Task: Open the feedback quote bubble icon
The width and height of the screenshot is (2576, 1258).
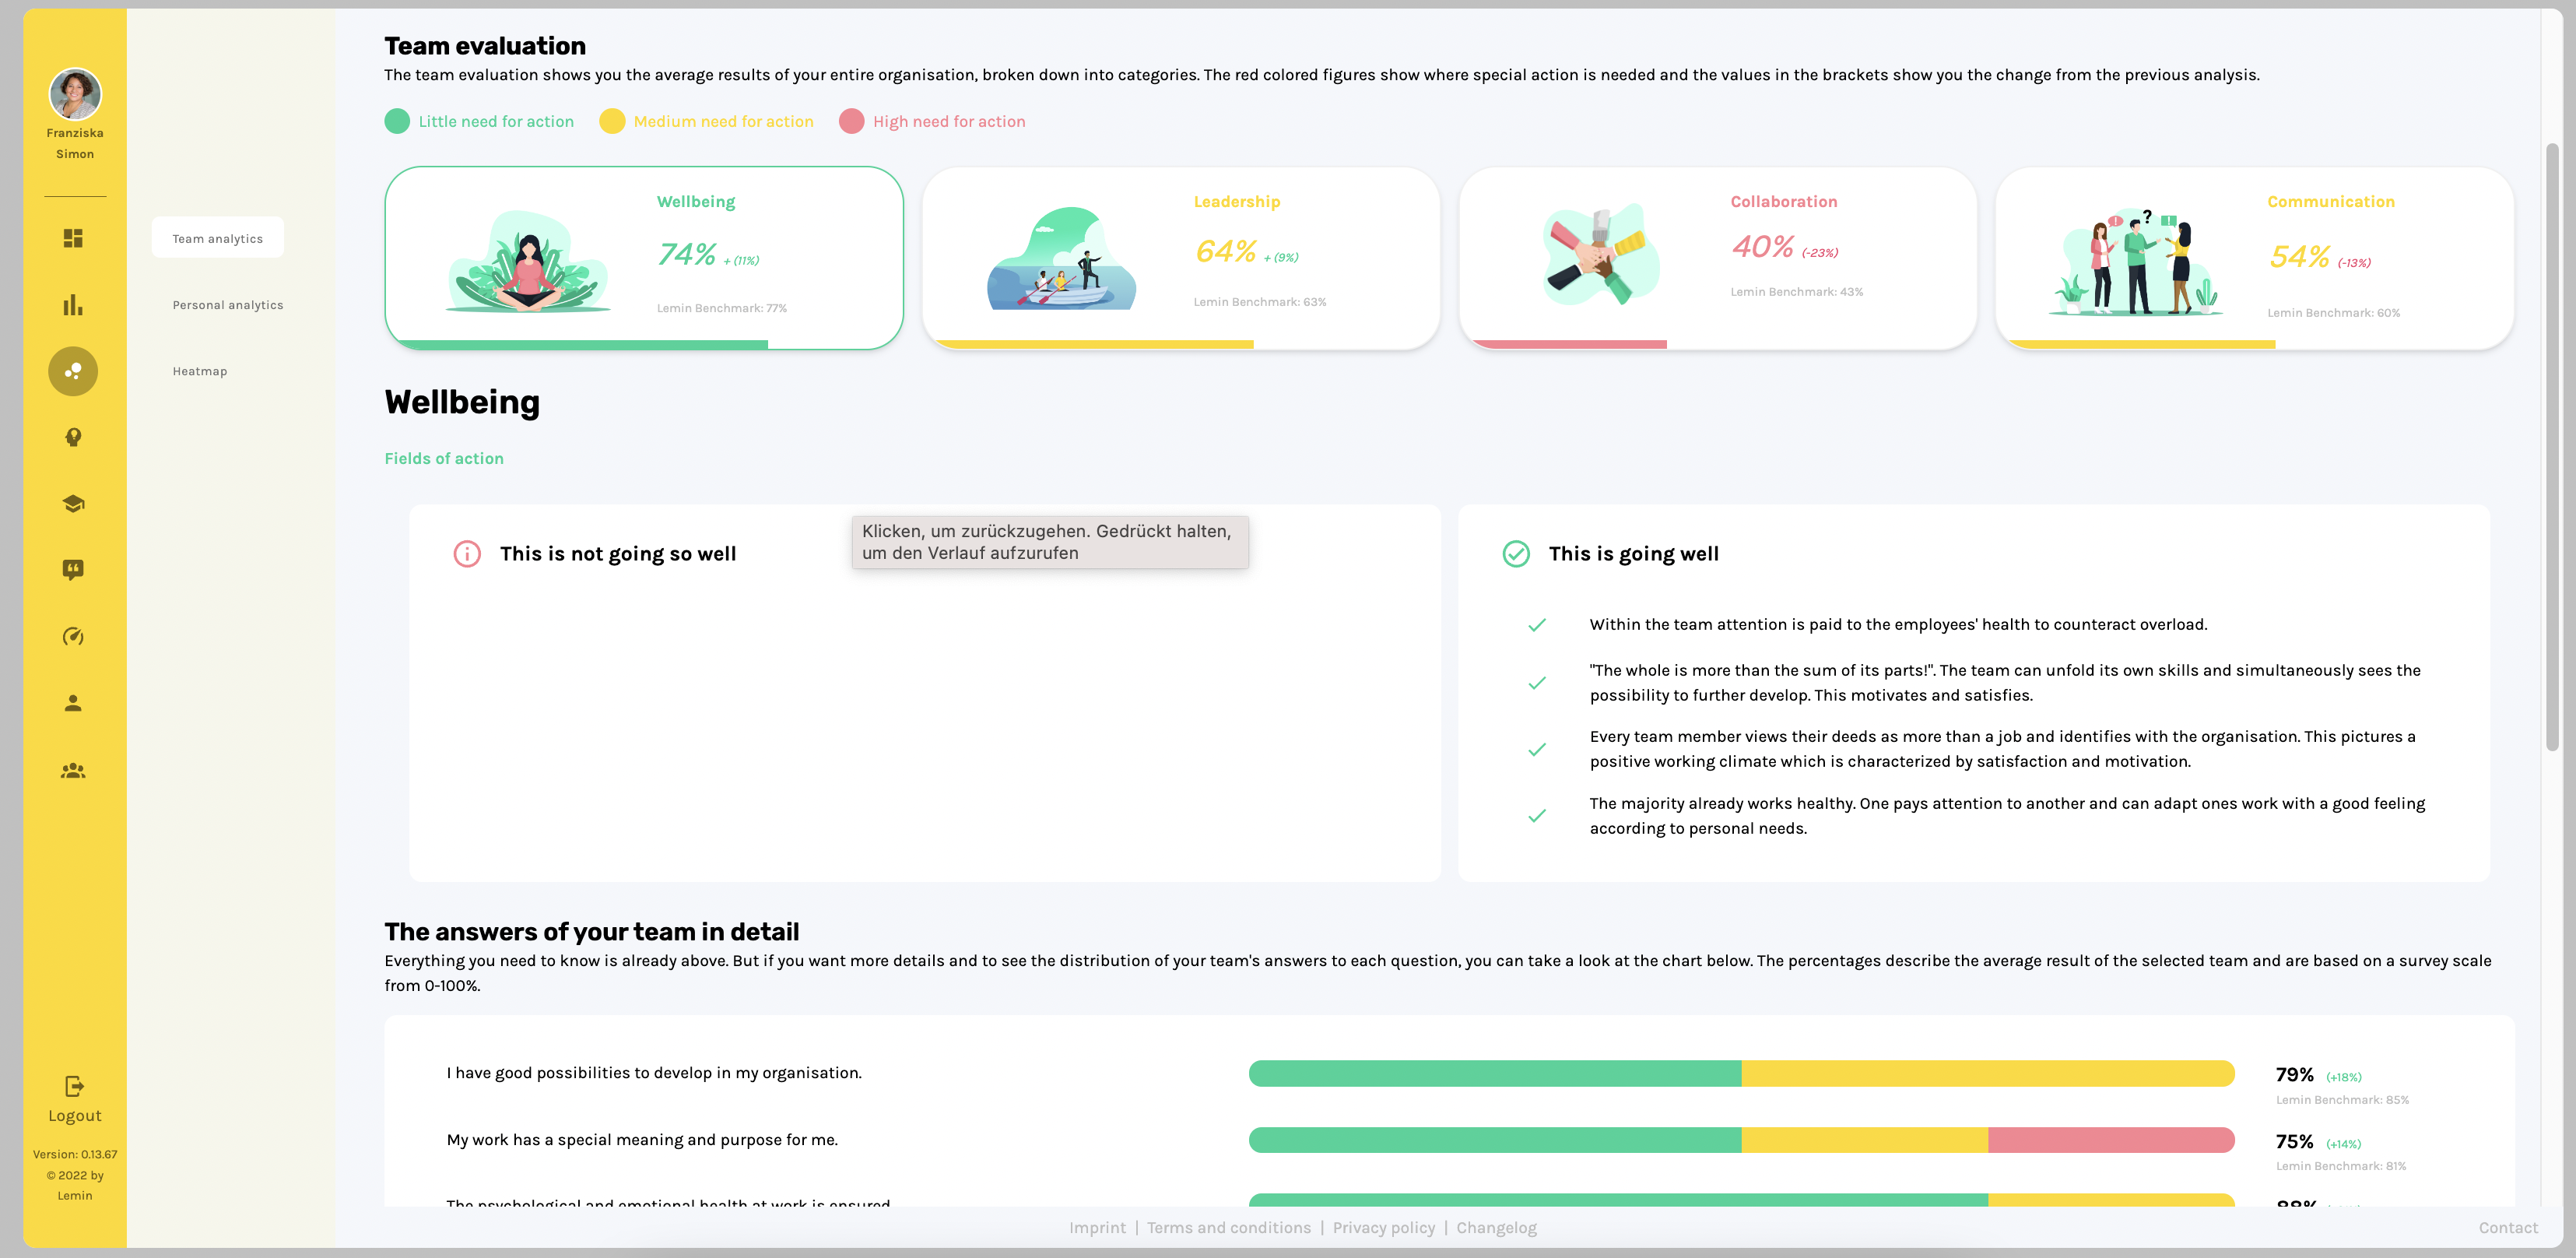Action: pyautogui.click(x=73, y=570)
